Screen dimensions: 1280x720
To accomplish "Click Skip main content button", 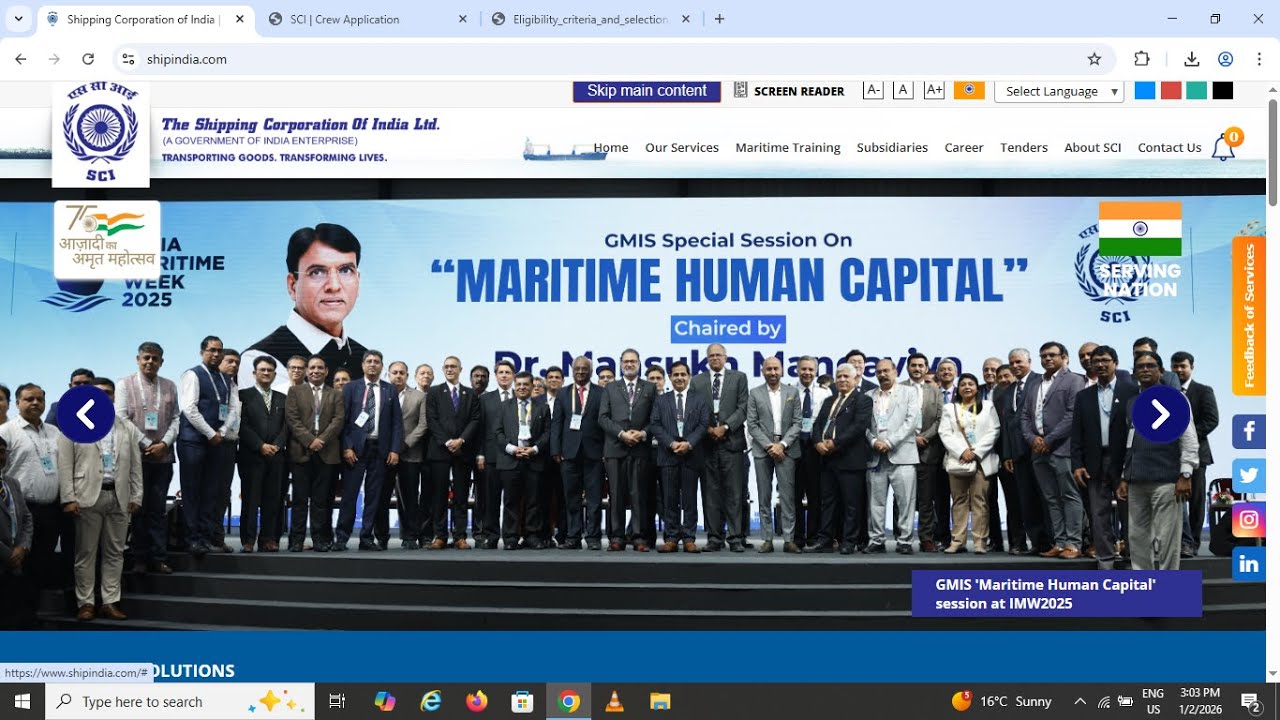I will 646,91.
